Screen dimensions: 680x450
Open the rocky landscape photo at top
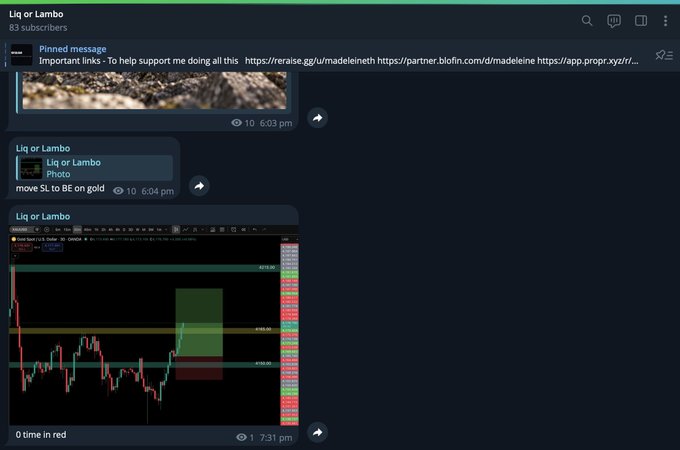click(154, 90)
